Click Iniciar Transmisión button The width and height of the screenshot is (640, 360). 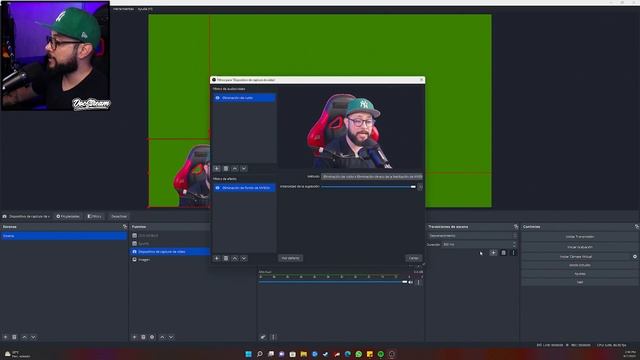point(580,237)
